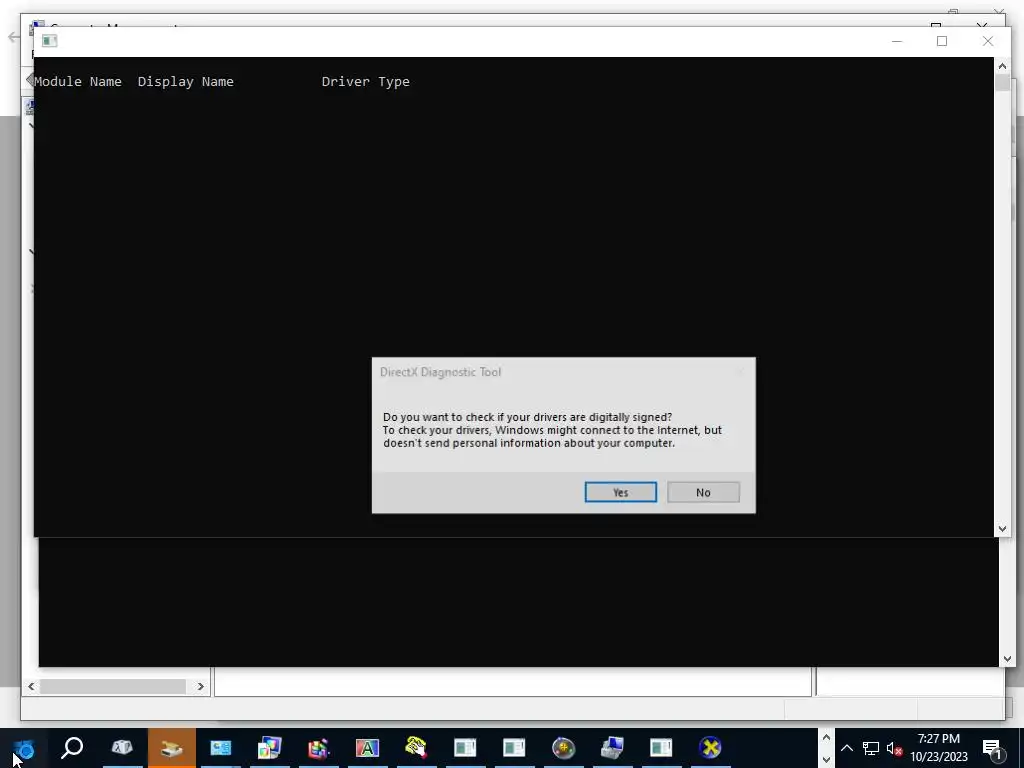Click the taskbar scroll up arrow
The image size is (1024, 768).
[826, 738]
